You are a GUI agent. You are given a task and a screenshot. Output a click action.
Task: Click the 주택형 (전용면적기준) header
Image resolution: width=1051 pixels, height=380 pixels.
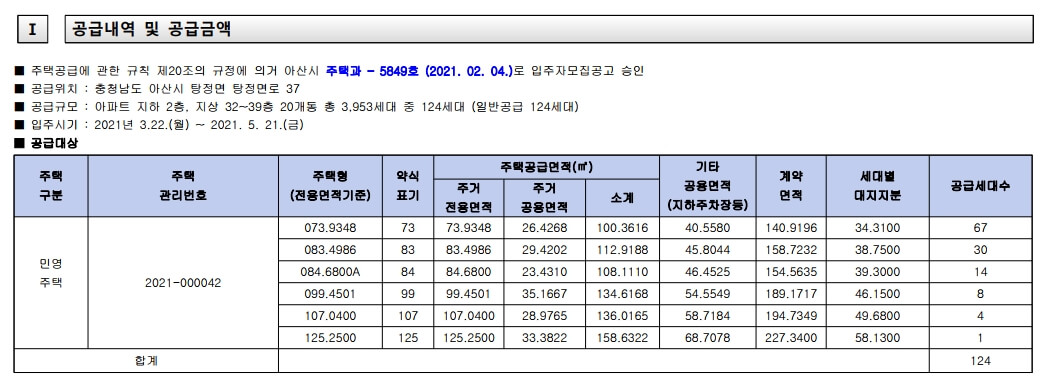click(330, 186)
